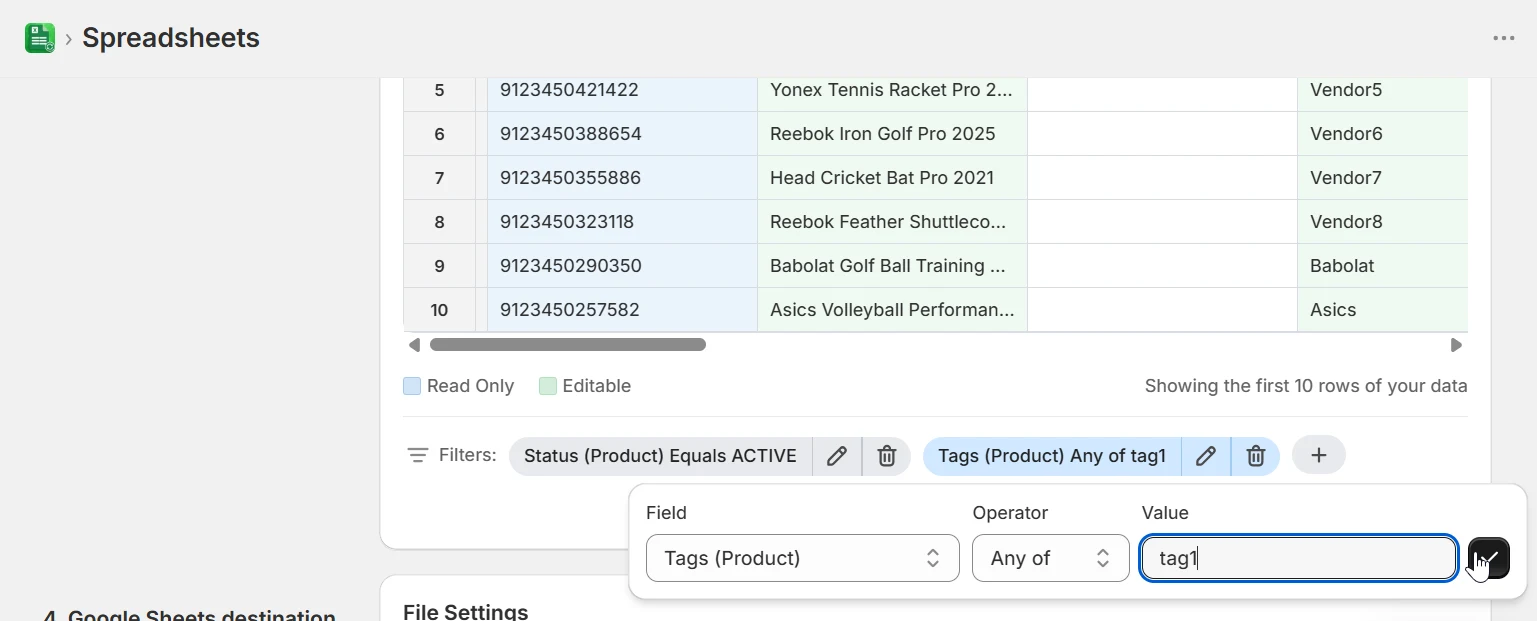Click the left arrow of horizontal scrollbar
This screenshot has width=1537, height=621.
414,345
